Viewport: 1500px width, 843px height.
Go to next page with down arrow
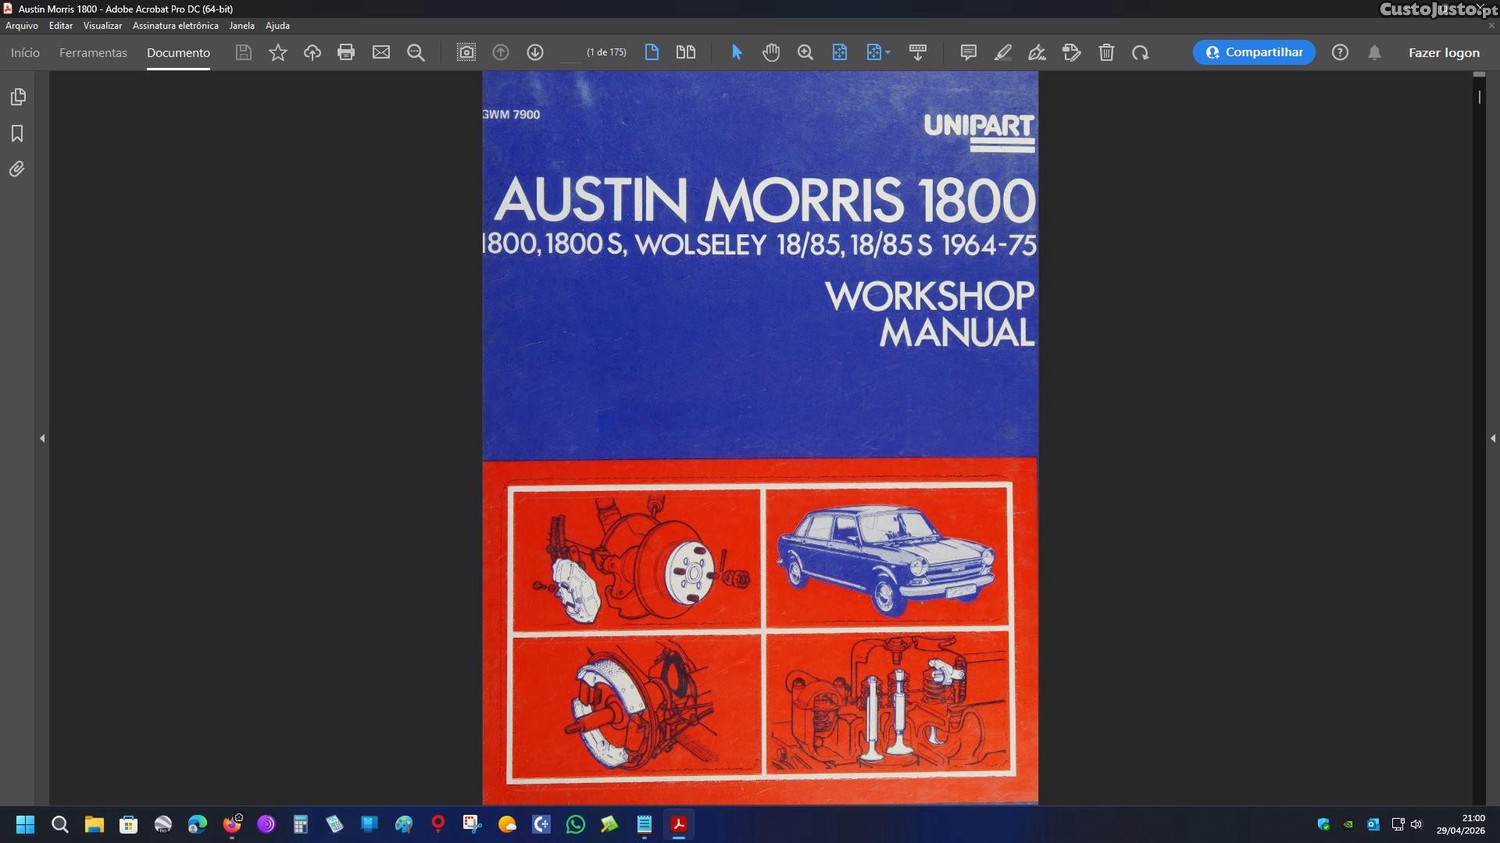click(535, 53)
